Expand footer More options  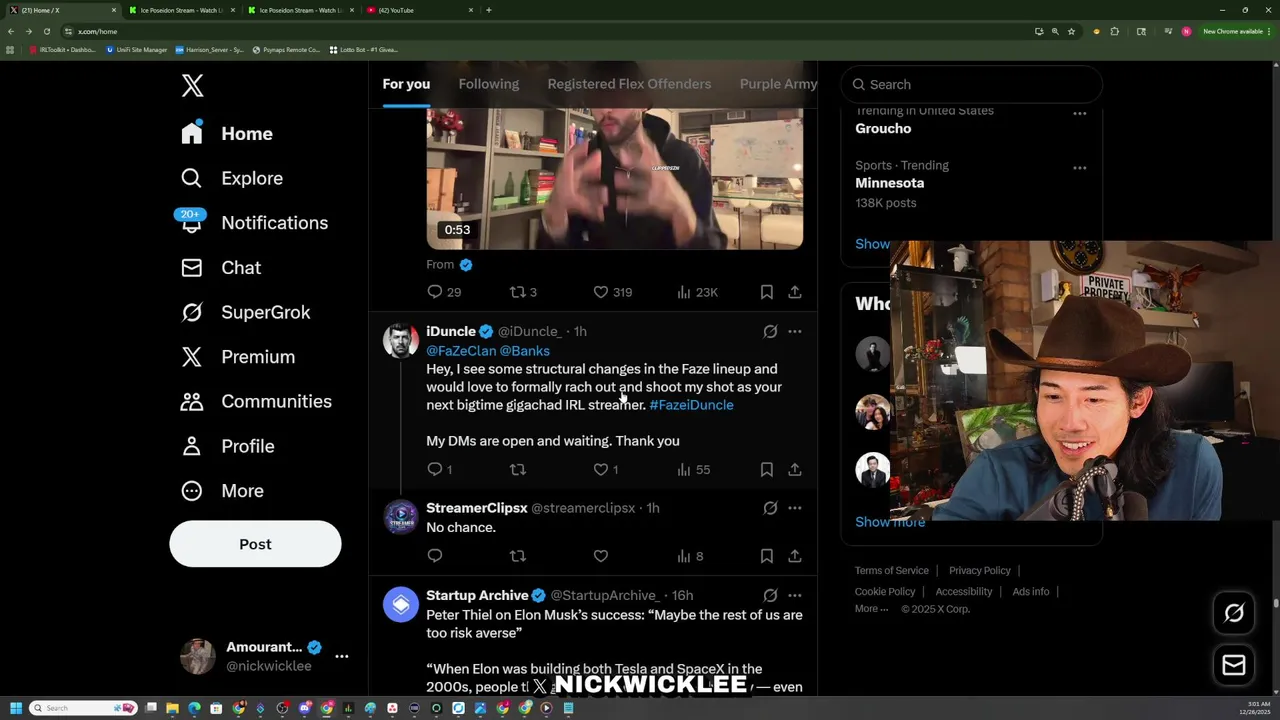coord(871,609)
